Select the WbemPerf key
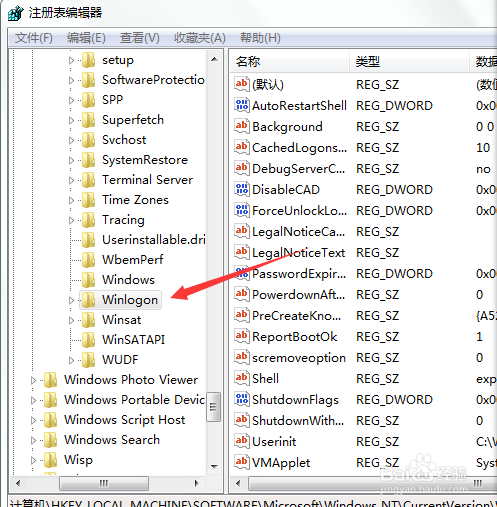Viewport: 497px width, 507px height. (x=132, y=260)
